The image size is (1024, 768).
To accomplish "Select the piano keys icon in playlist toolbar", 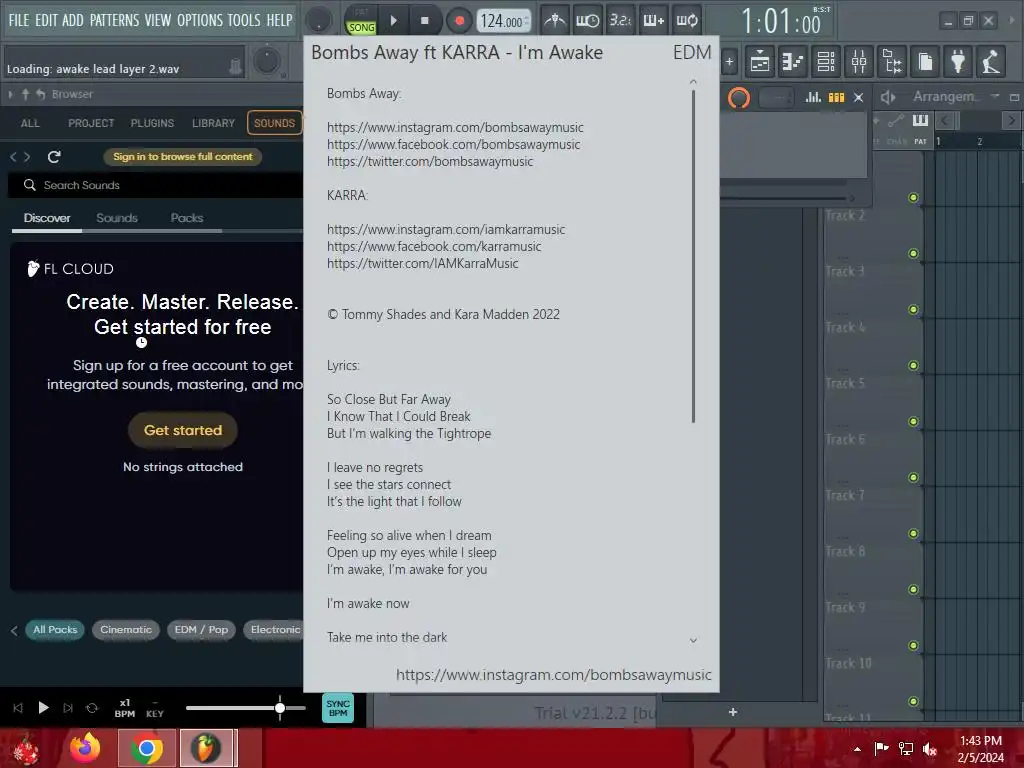I will (x=920, y=120).
